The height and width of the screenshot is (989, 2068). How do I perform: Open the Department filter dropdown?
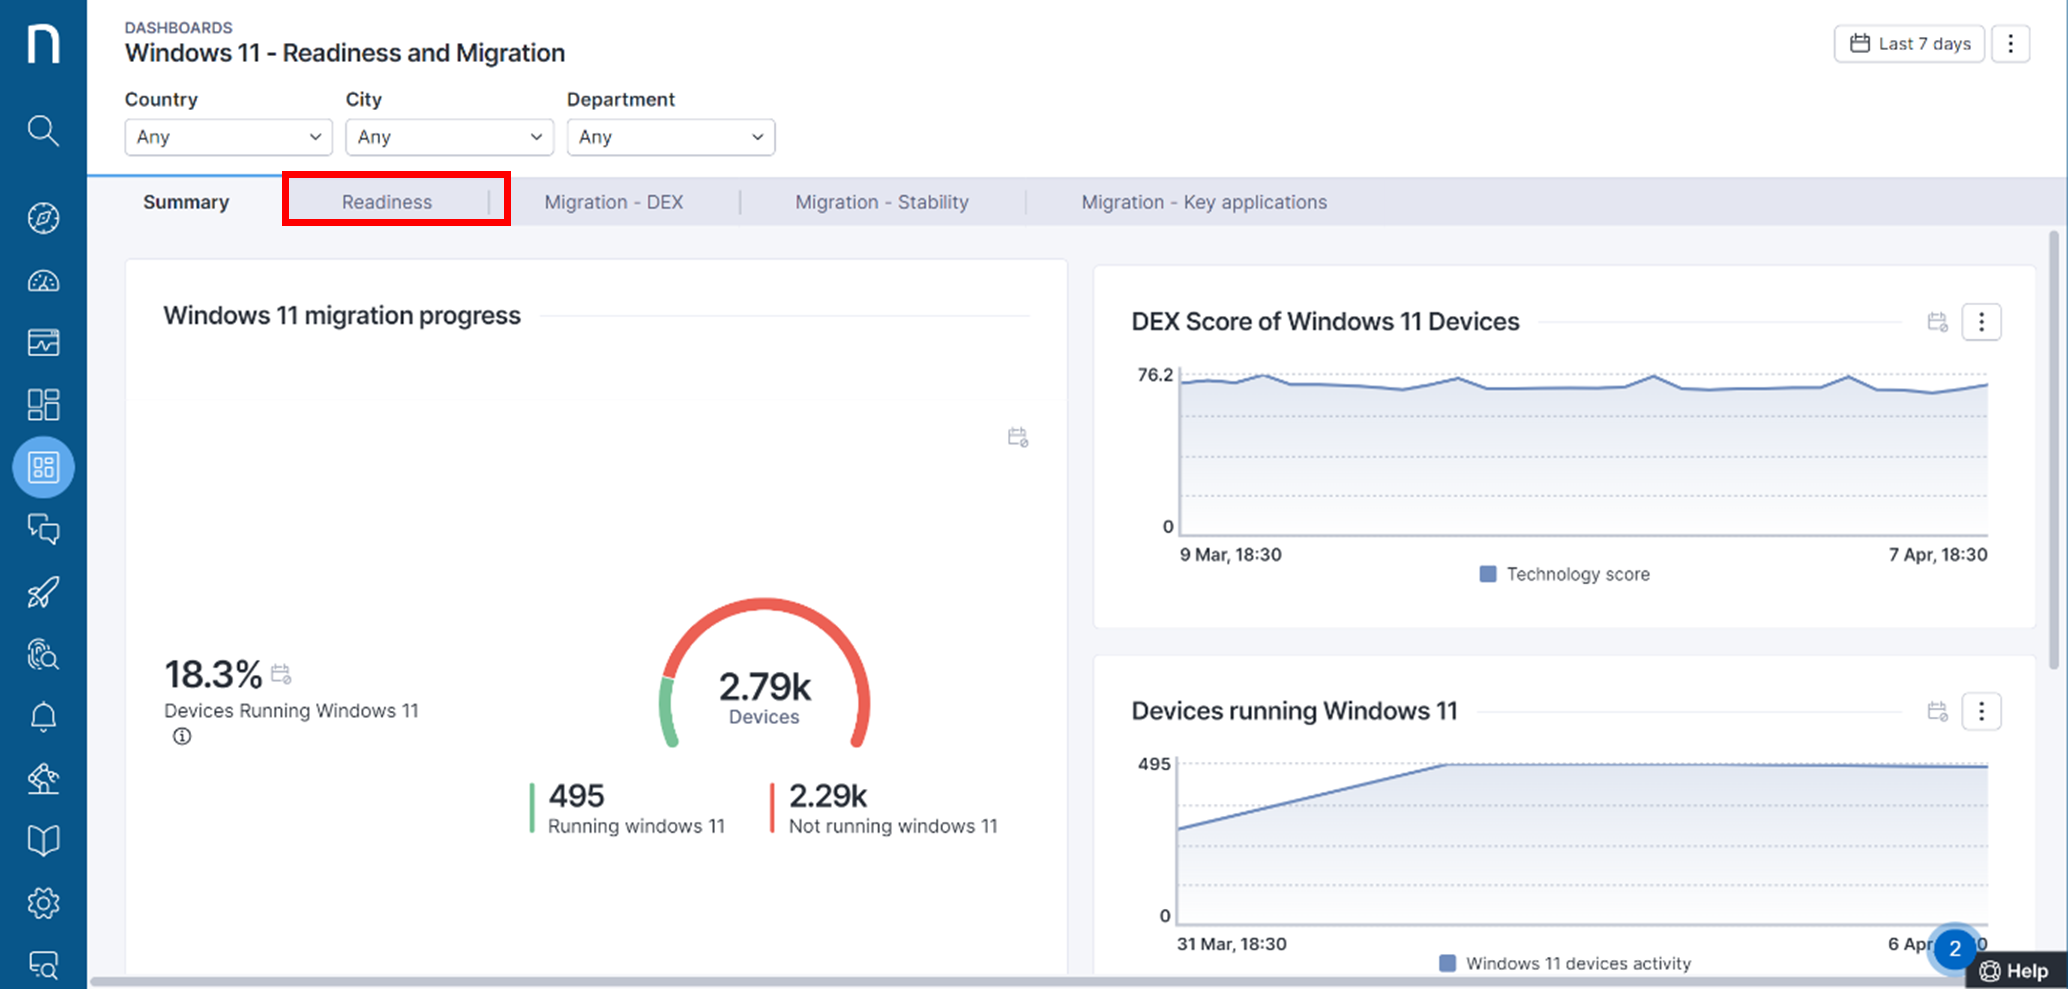(x=670, y=137)
